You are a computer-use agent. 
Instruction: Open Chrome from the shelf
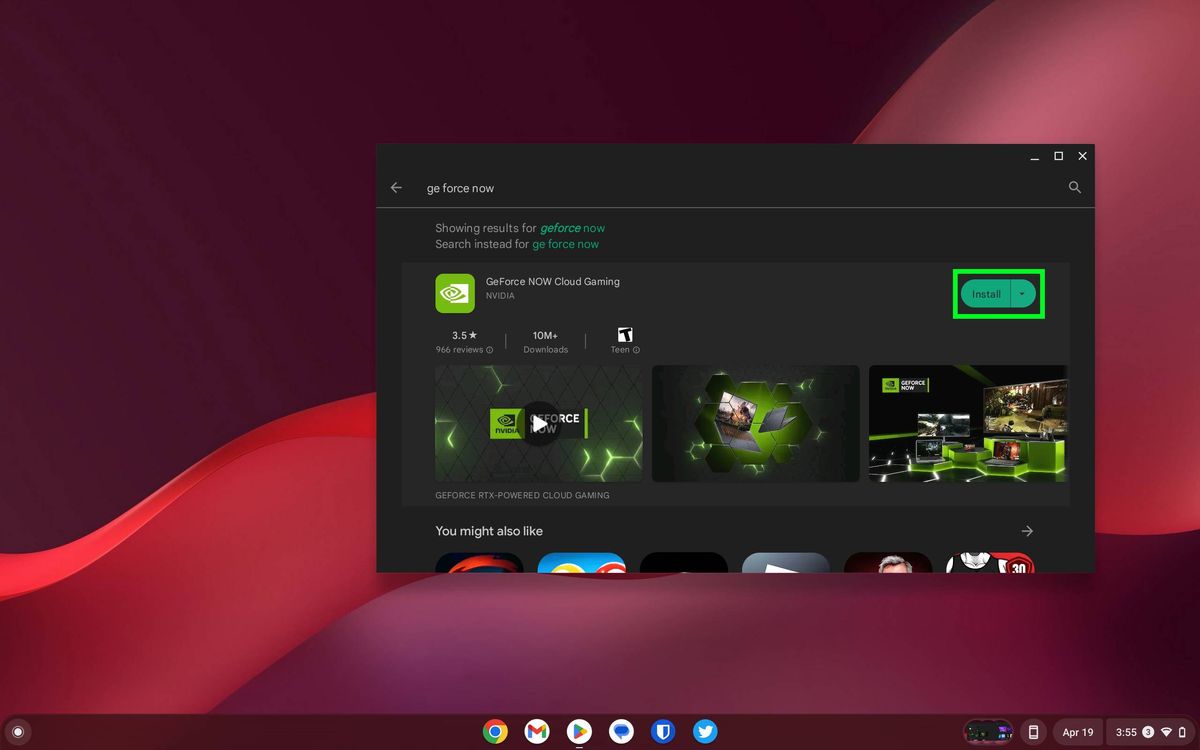[494, 731]
